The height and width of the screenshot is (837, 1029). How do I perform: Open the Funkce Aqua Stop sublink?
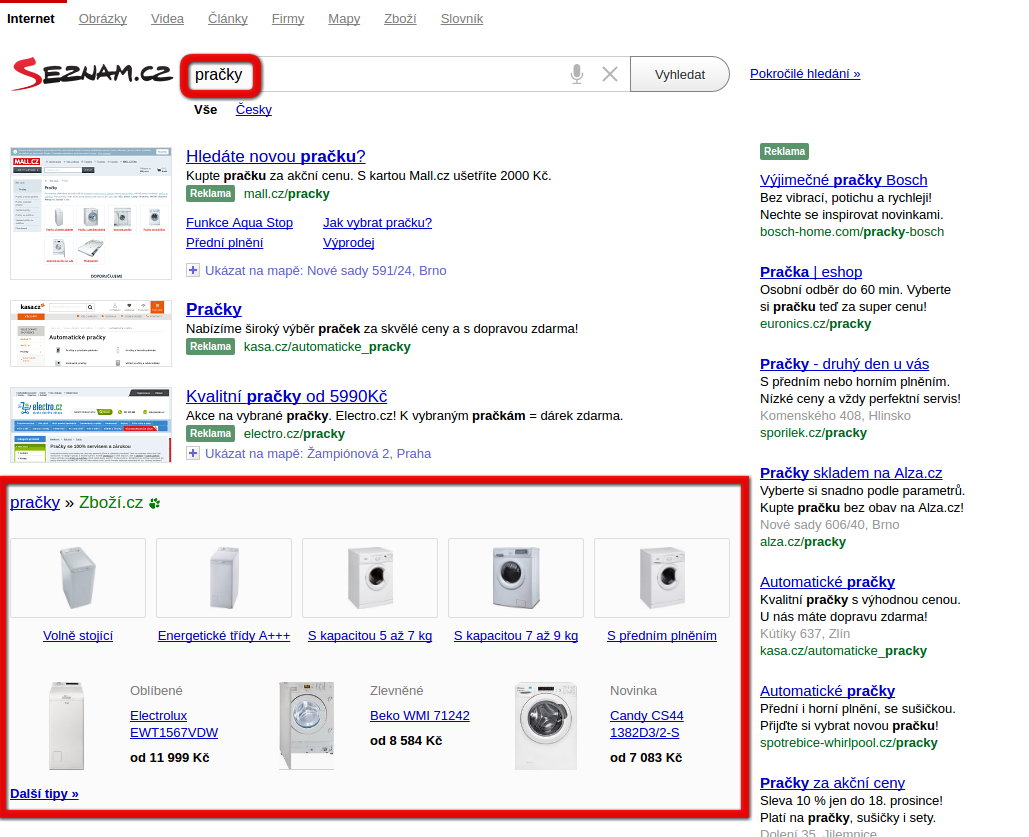(240, 223)
